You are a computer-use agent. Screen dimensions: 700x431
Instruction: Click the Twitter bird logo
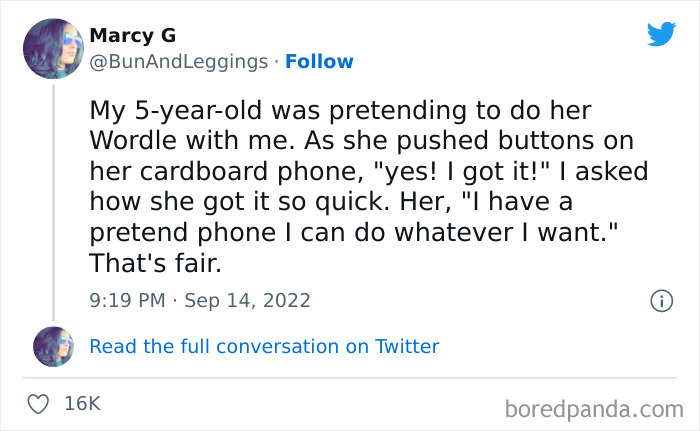(661, 35)
